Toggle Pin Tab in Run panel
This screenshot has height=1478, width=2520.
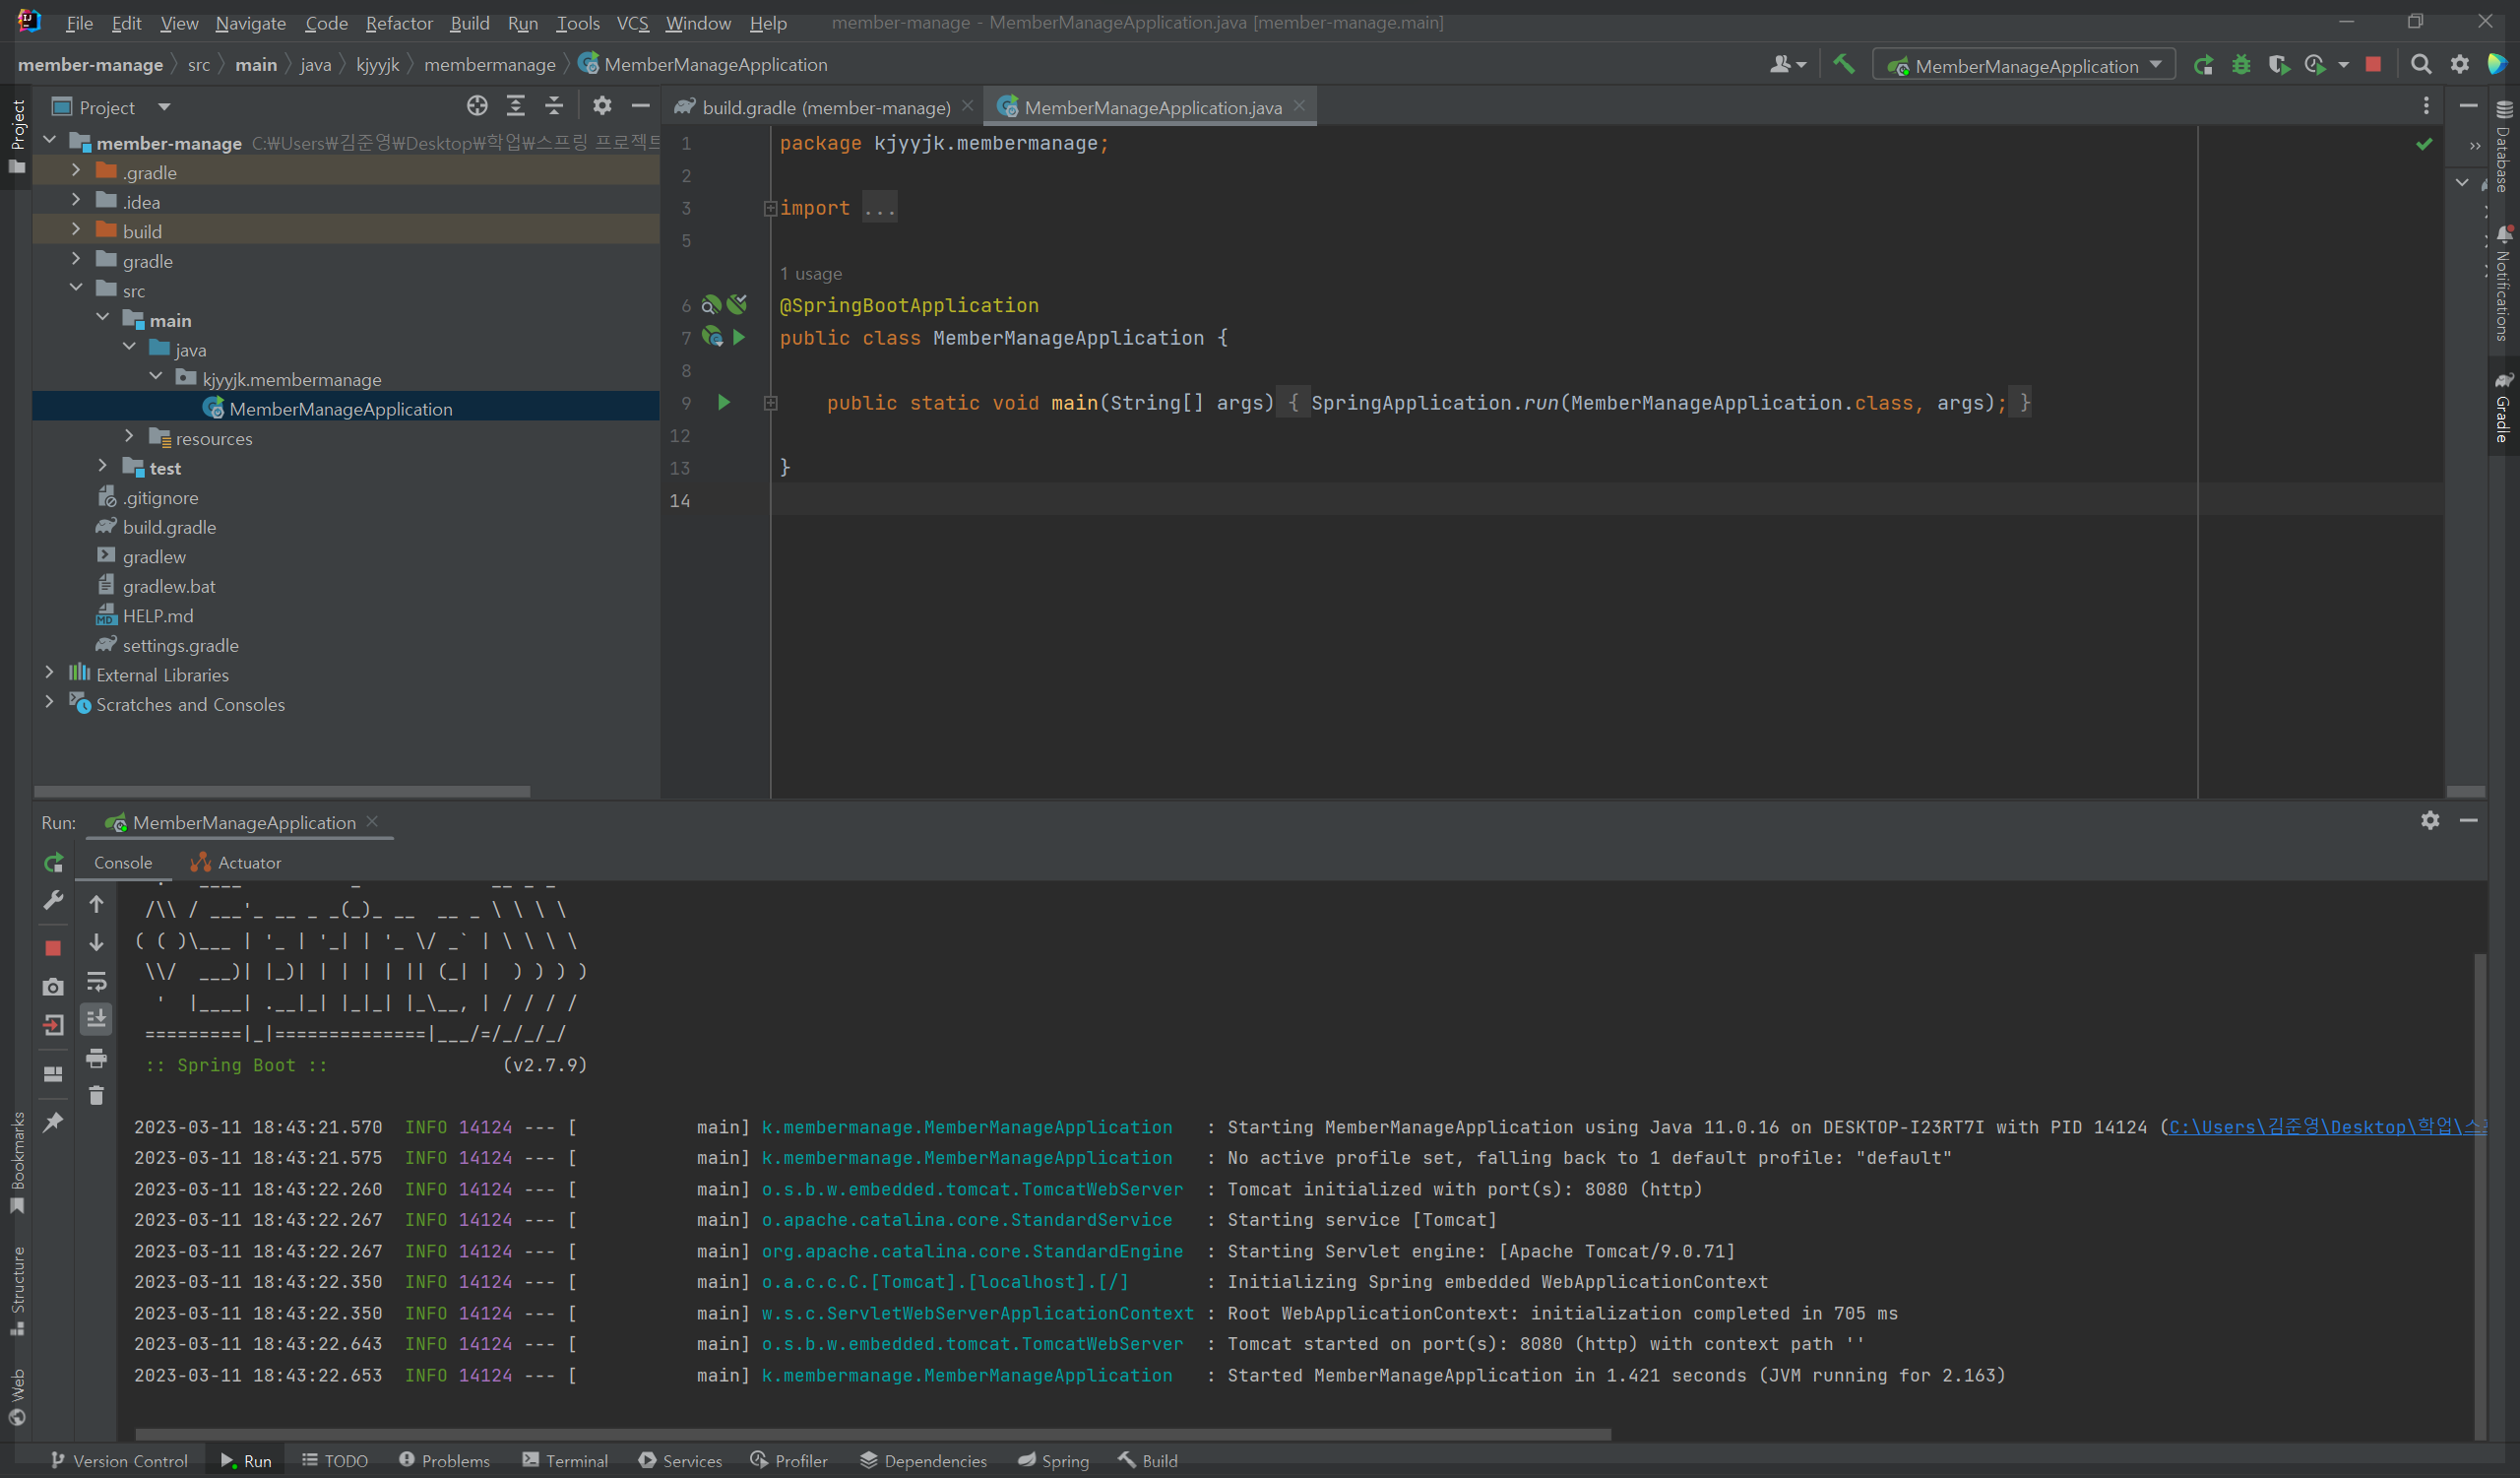pyautogui.click(x=53, y=1122)
